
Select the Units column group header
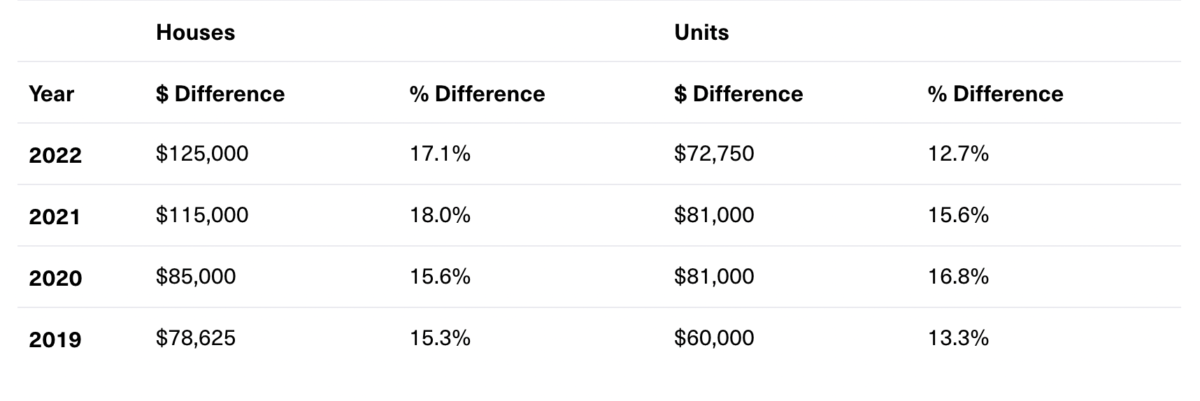coord(701,33)
